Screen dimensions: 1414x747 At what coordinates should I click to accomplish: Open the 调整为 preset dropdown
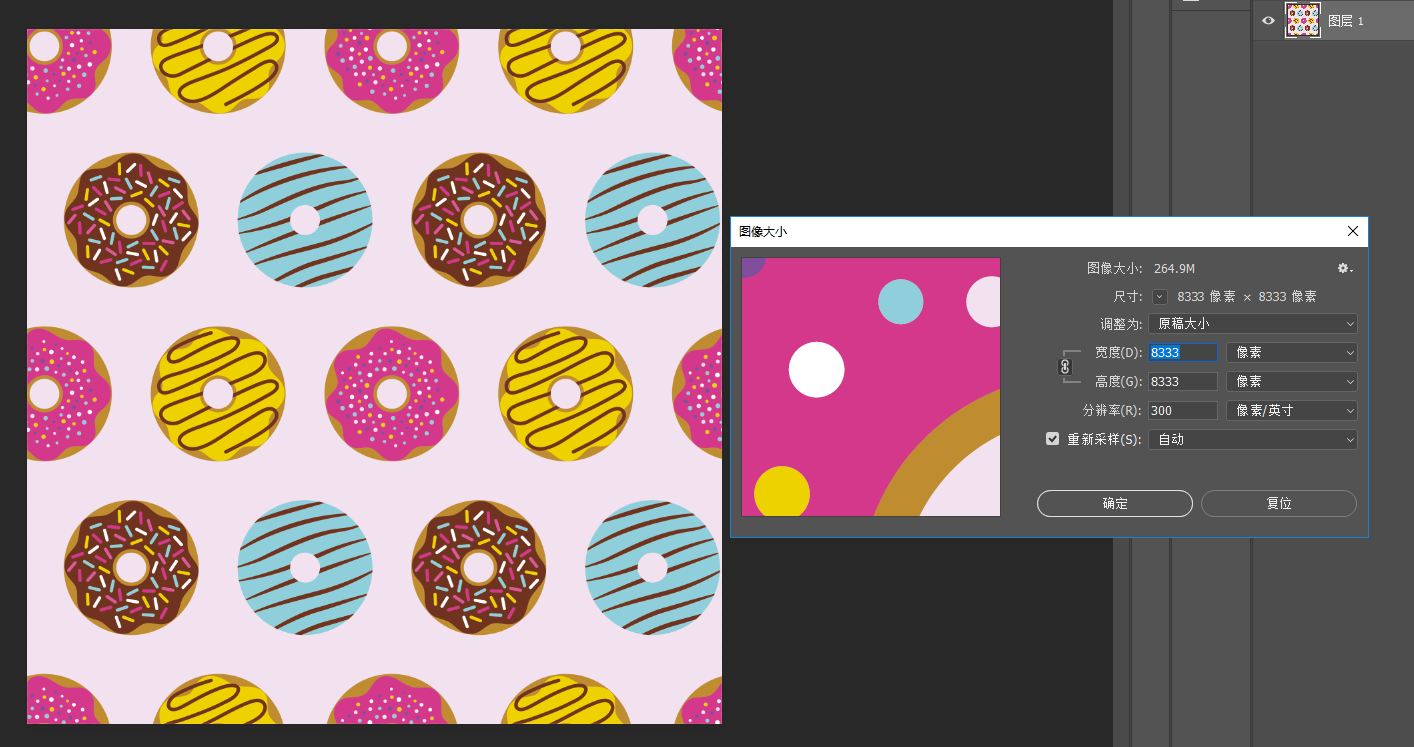[x=1252, y=324]
